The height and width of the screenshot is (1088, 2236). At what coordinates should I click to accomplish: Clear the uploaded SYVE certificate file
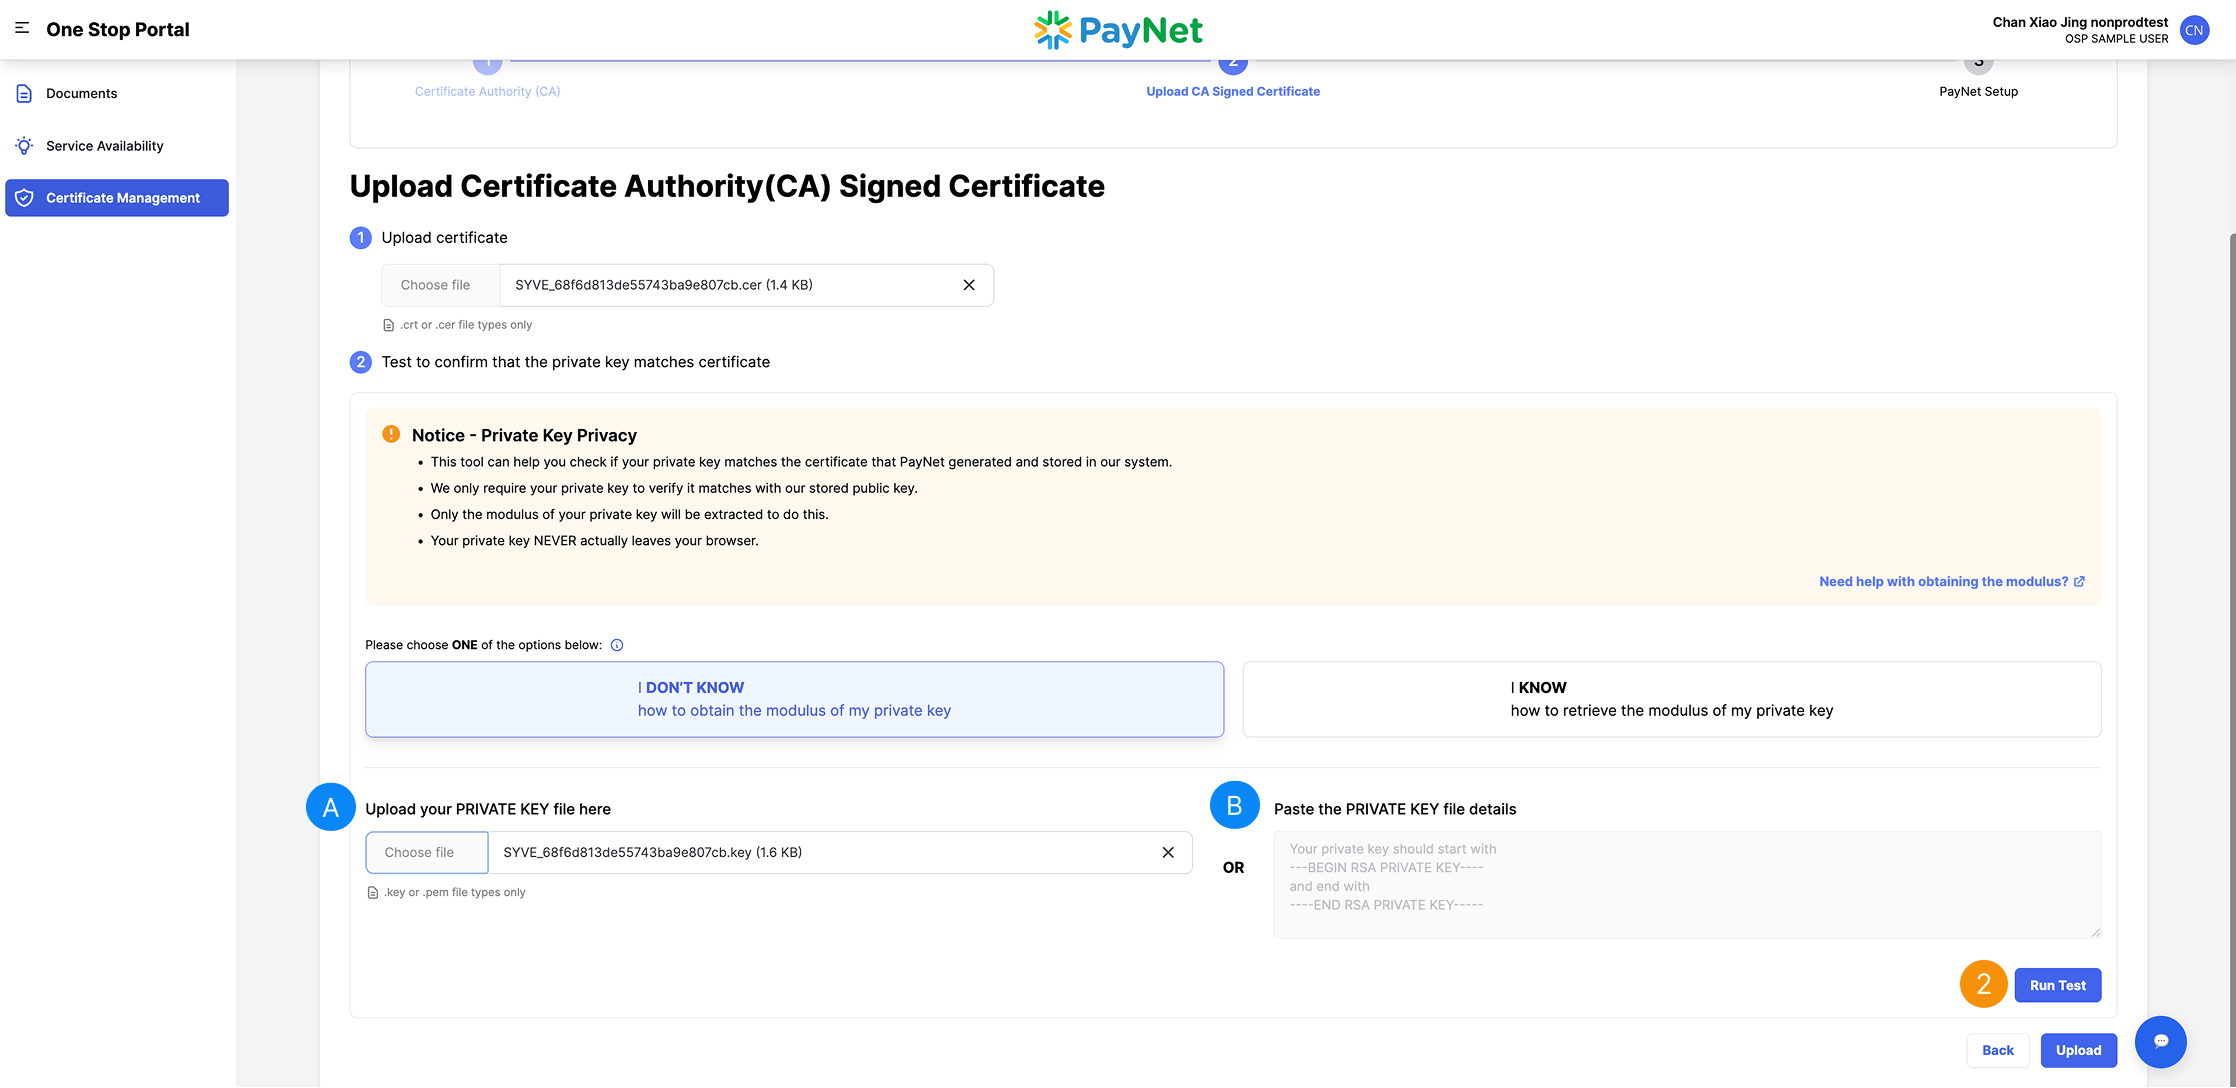(968, 285)
